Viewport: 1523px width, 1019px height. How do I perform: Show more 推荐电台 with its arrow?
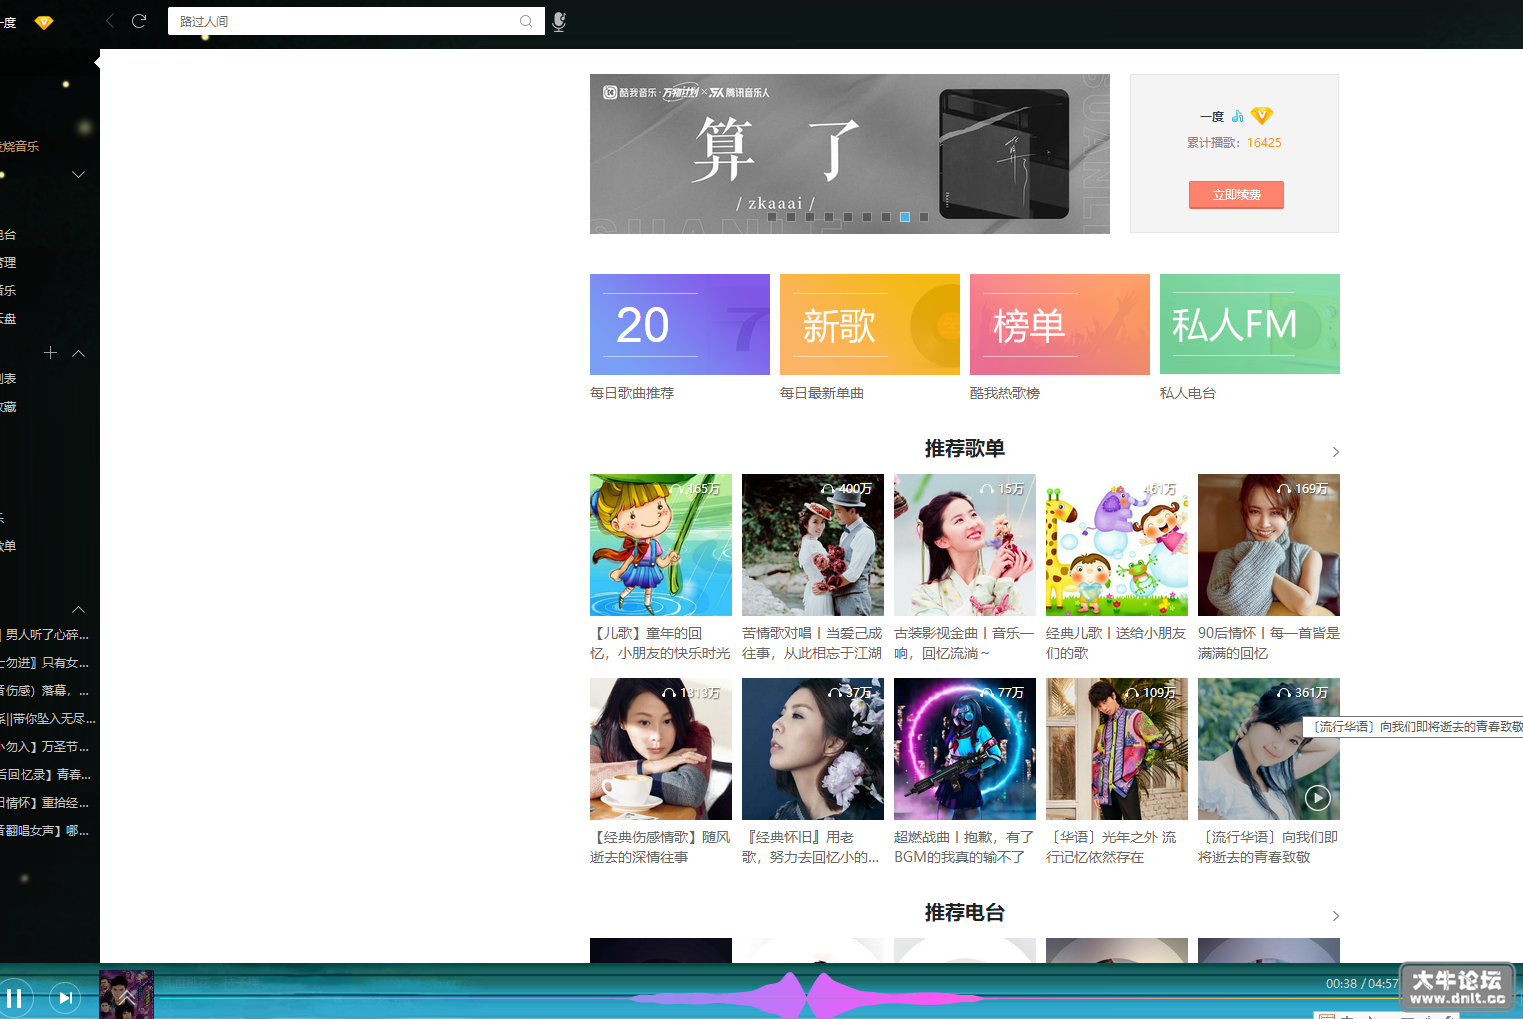point(1335,916)
